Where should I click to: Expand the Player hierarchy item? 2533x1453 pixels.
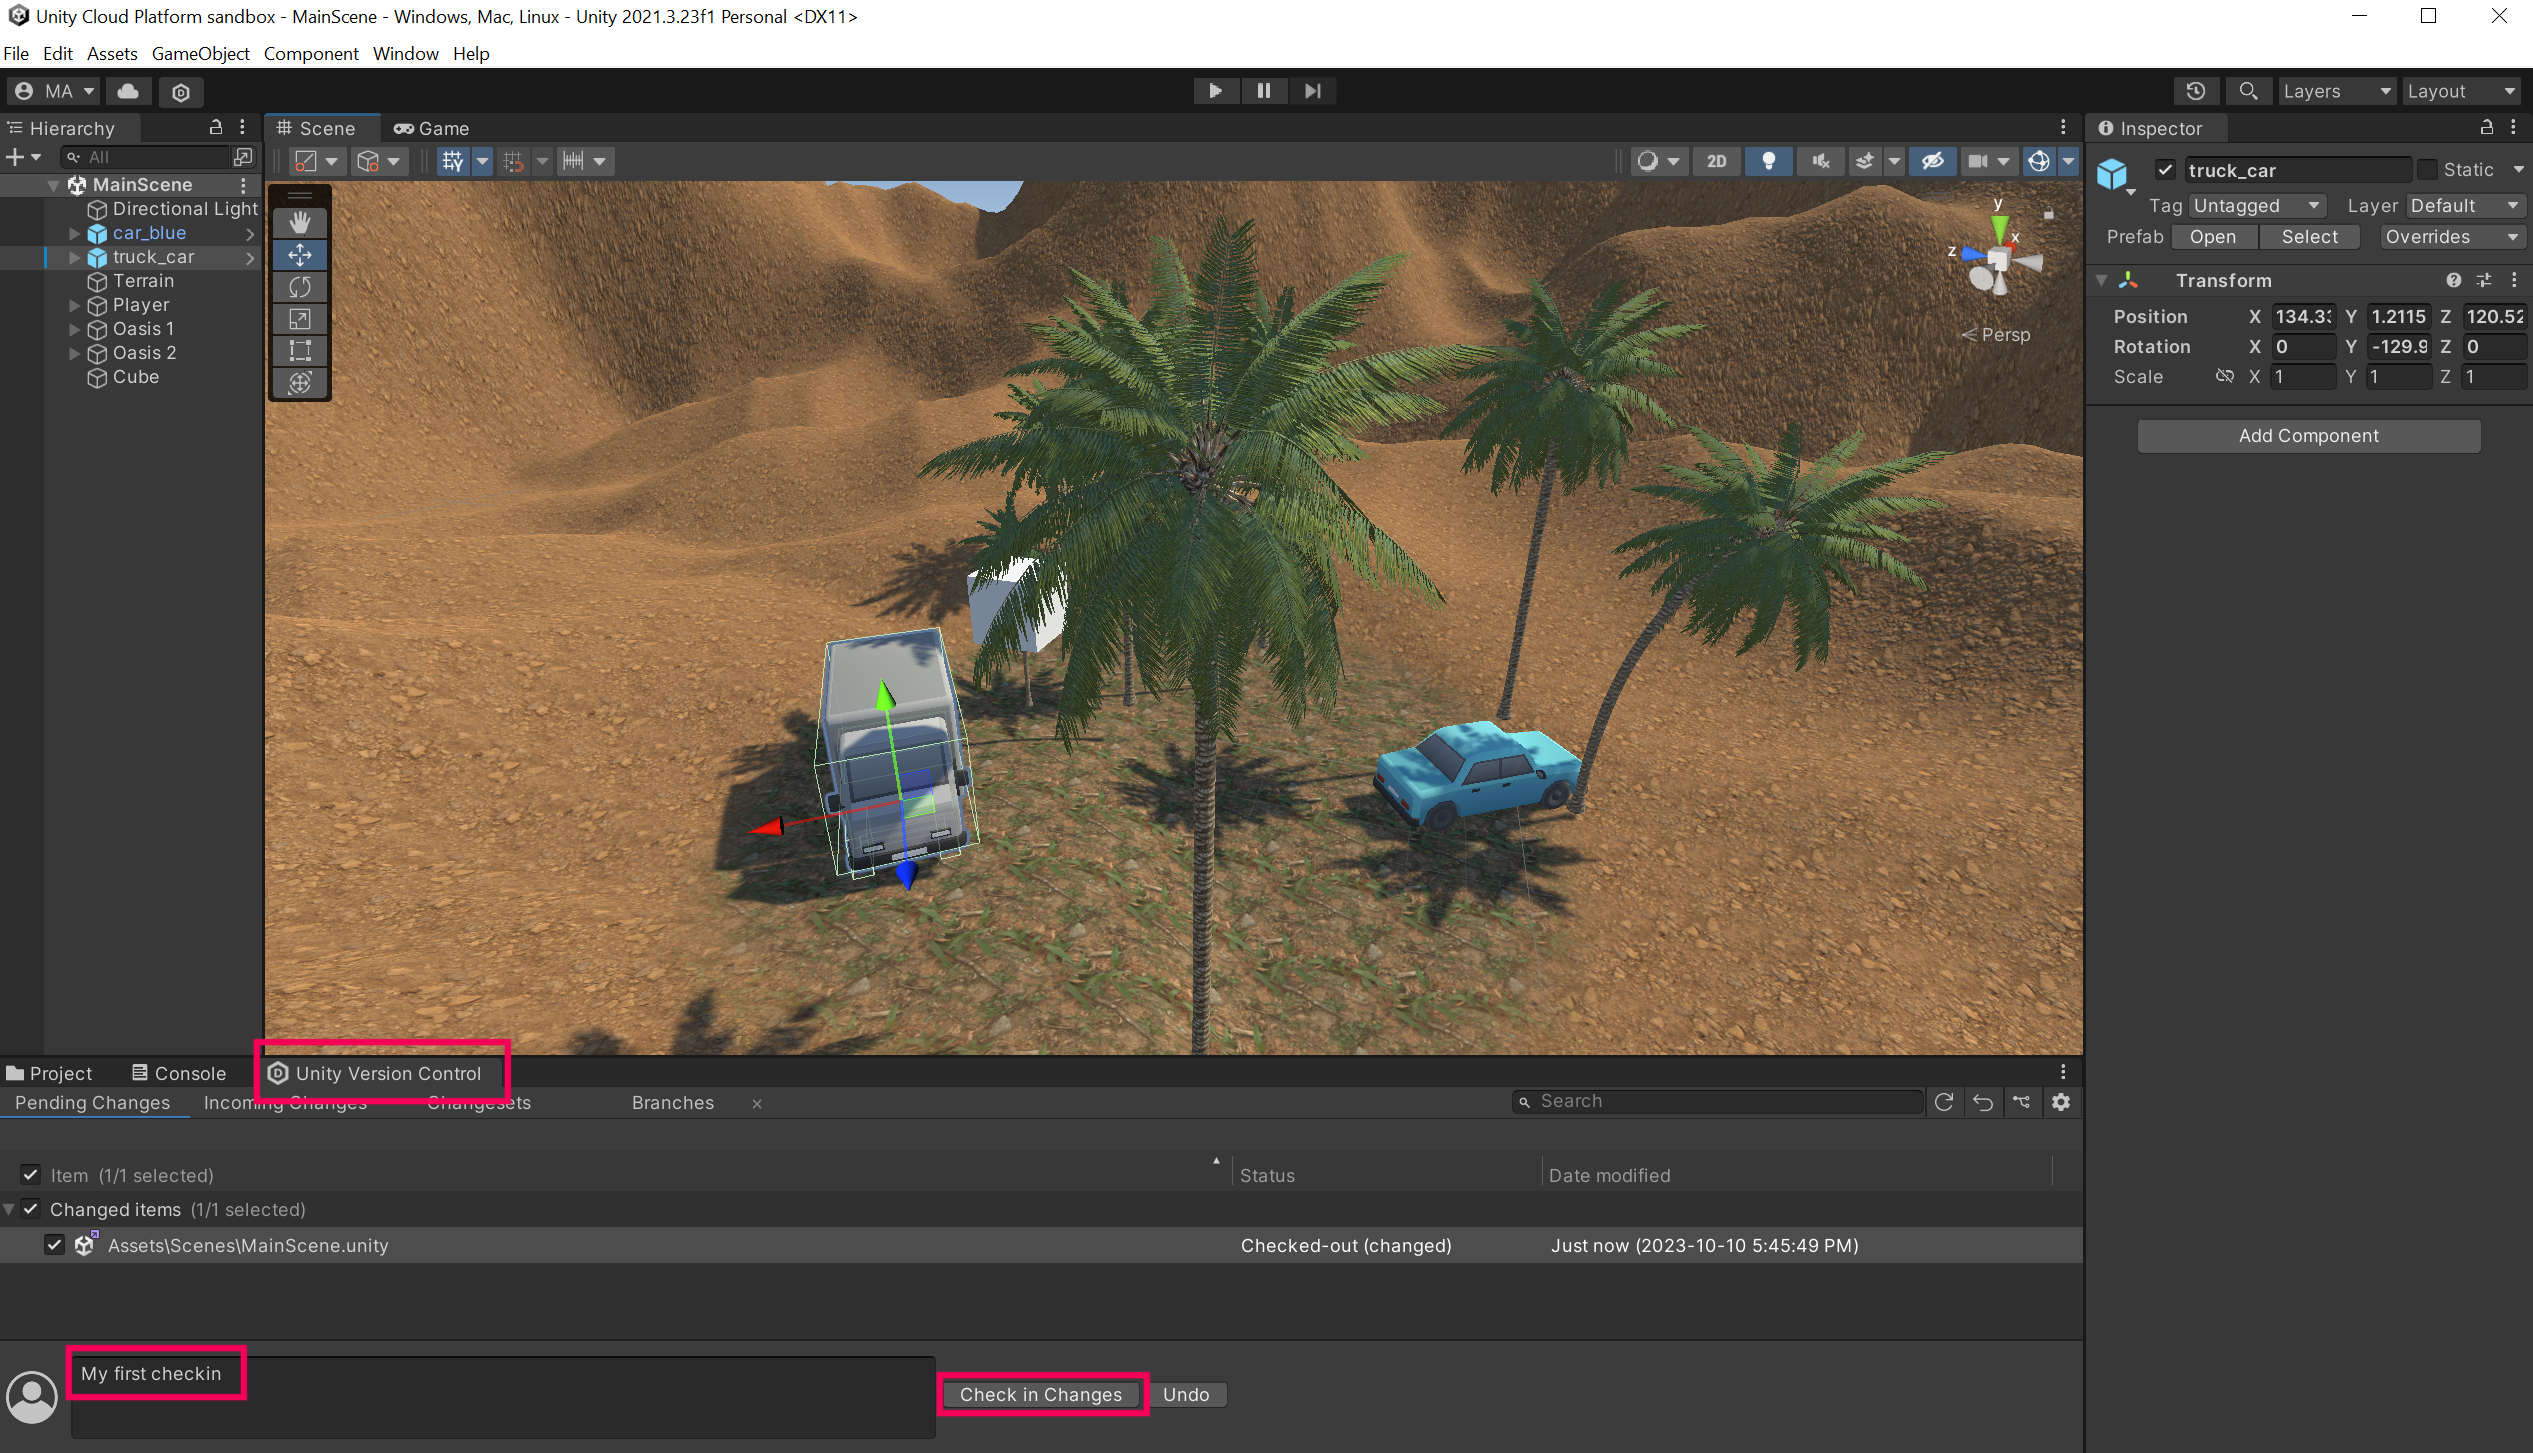tap(75, 305)
